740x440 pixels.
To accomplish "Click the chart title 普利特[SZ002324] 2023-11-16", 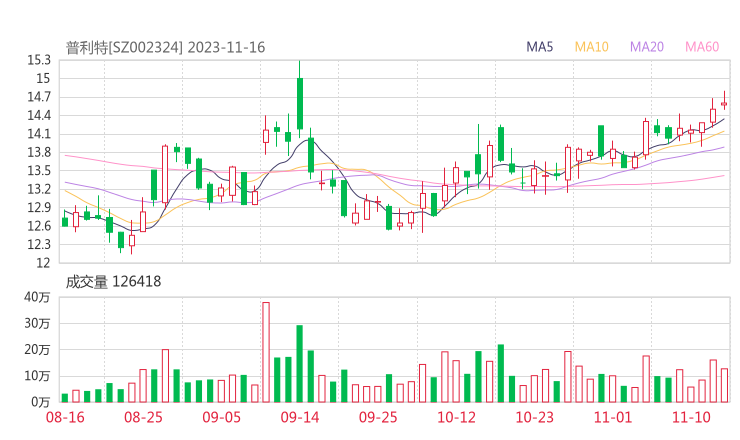I will tap(165, 47).
